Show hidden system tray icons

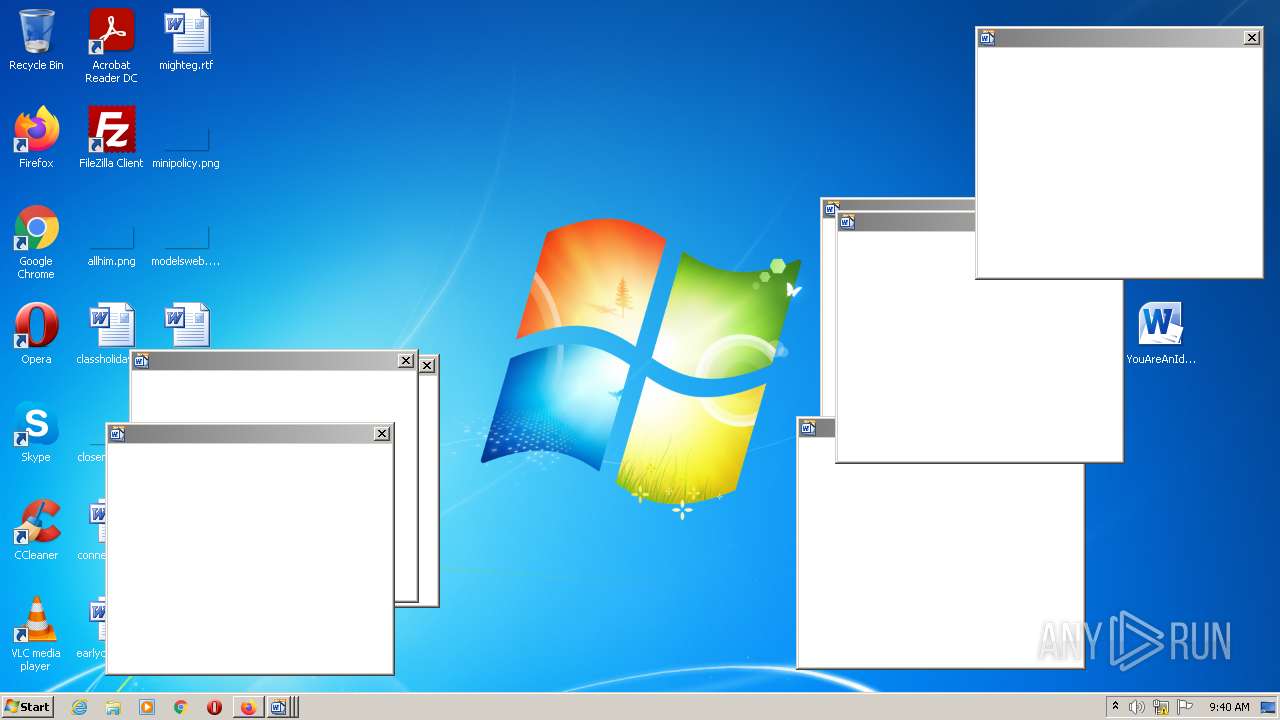tap(1115, 707)
